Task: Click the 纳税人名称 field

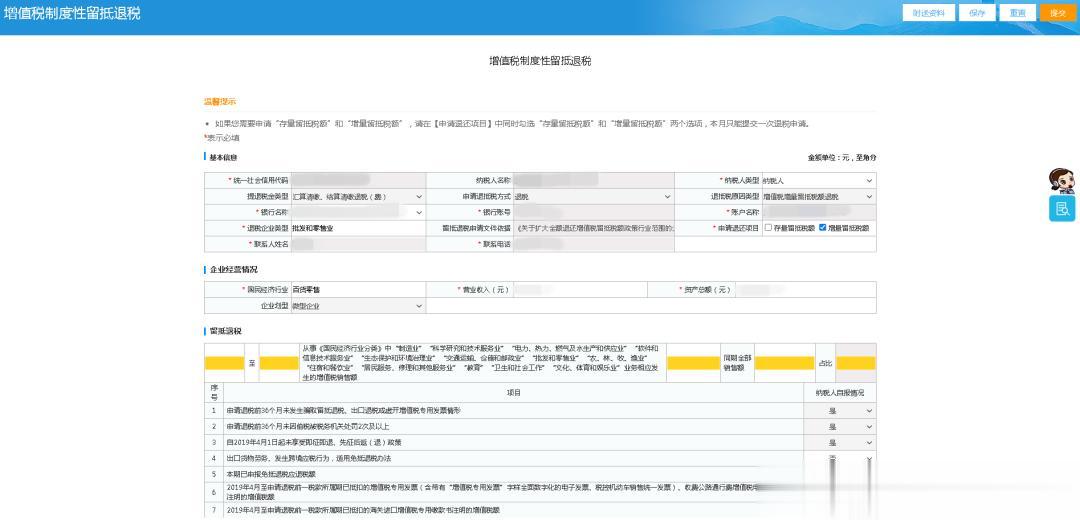Action: 593,180
